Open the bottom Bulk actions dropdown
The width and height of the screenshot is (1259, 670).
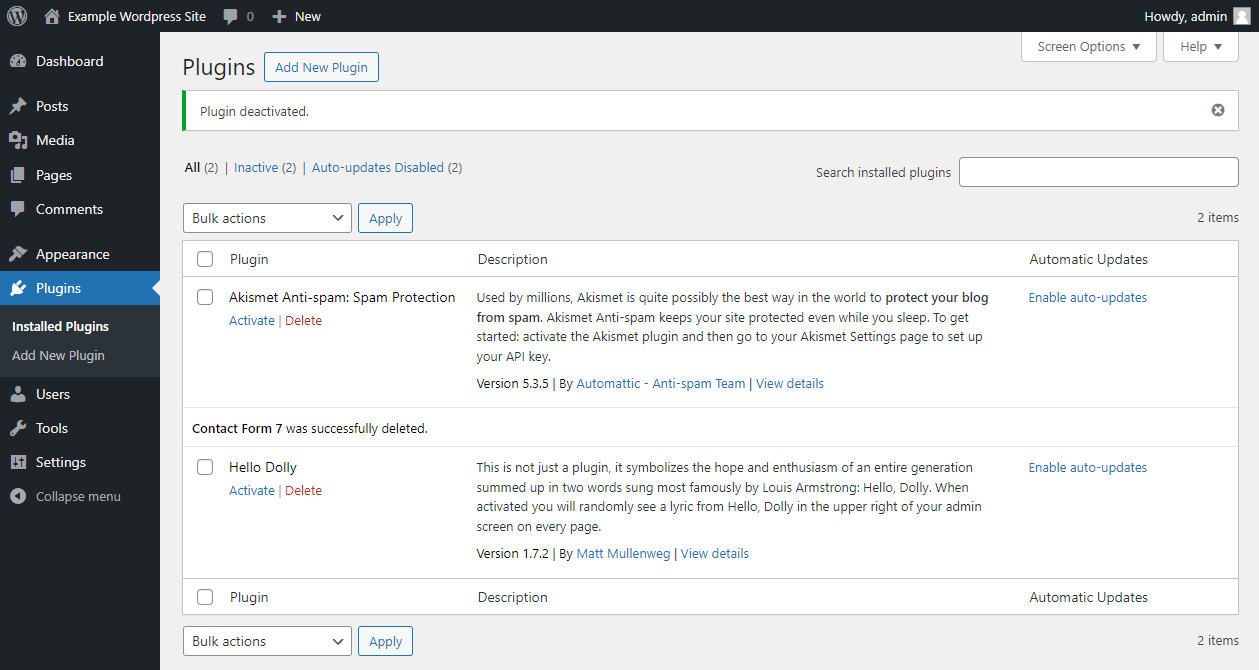[x=267, y=641]
